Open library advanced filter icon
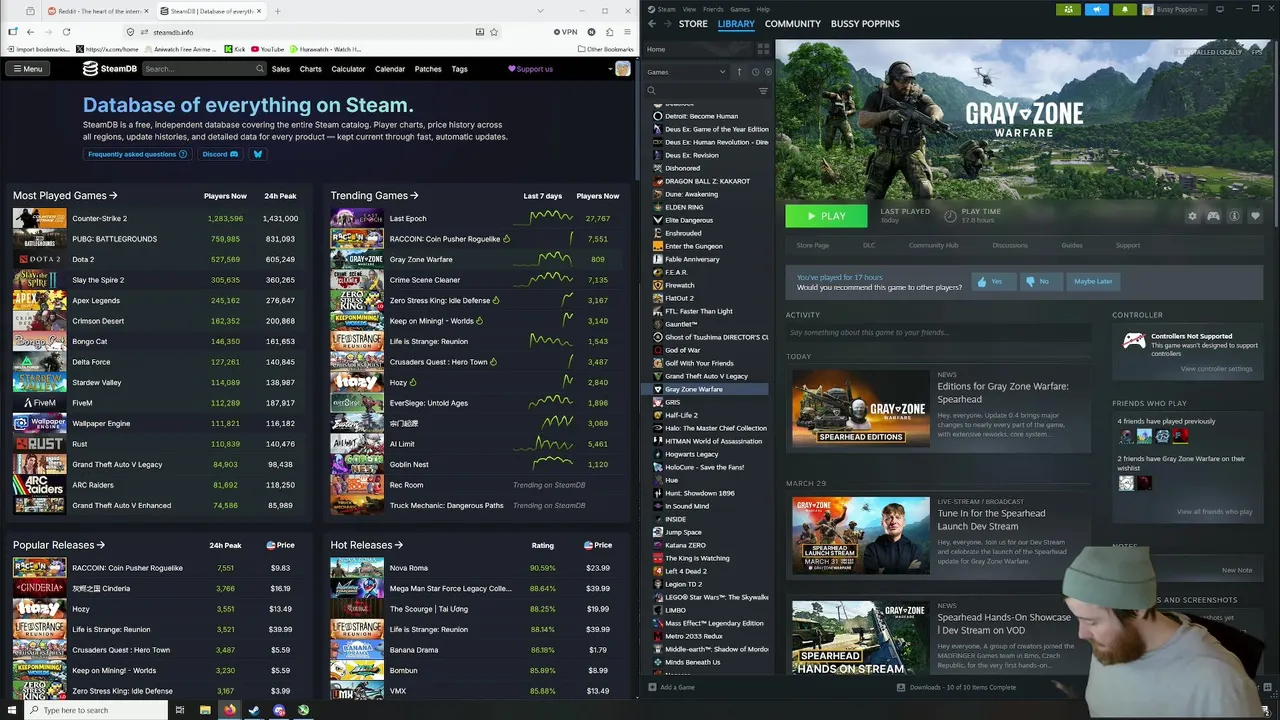This screenshot has height=720, width=1280. 763,91
